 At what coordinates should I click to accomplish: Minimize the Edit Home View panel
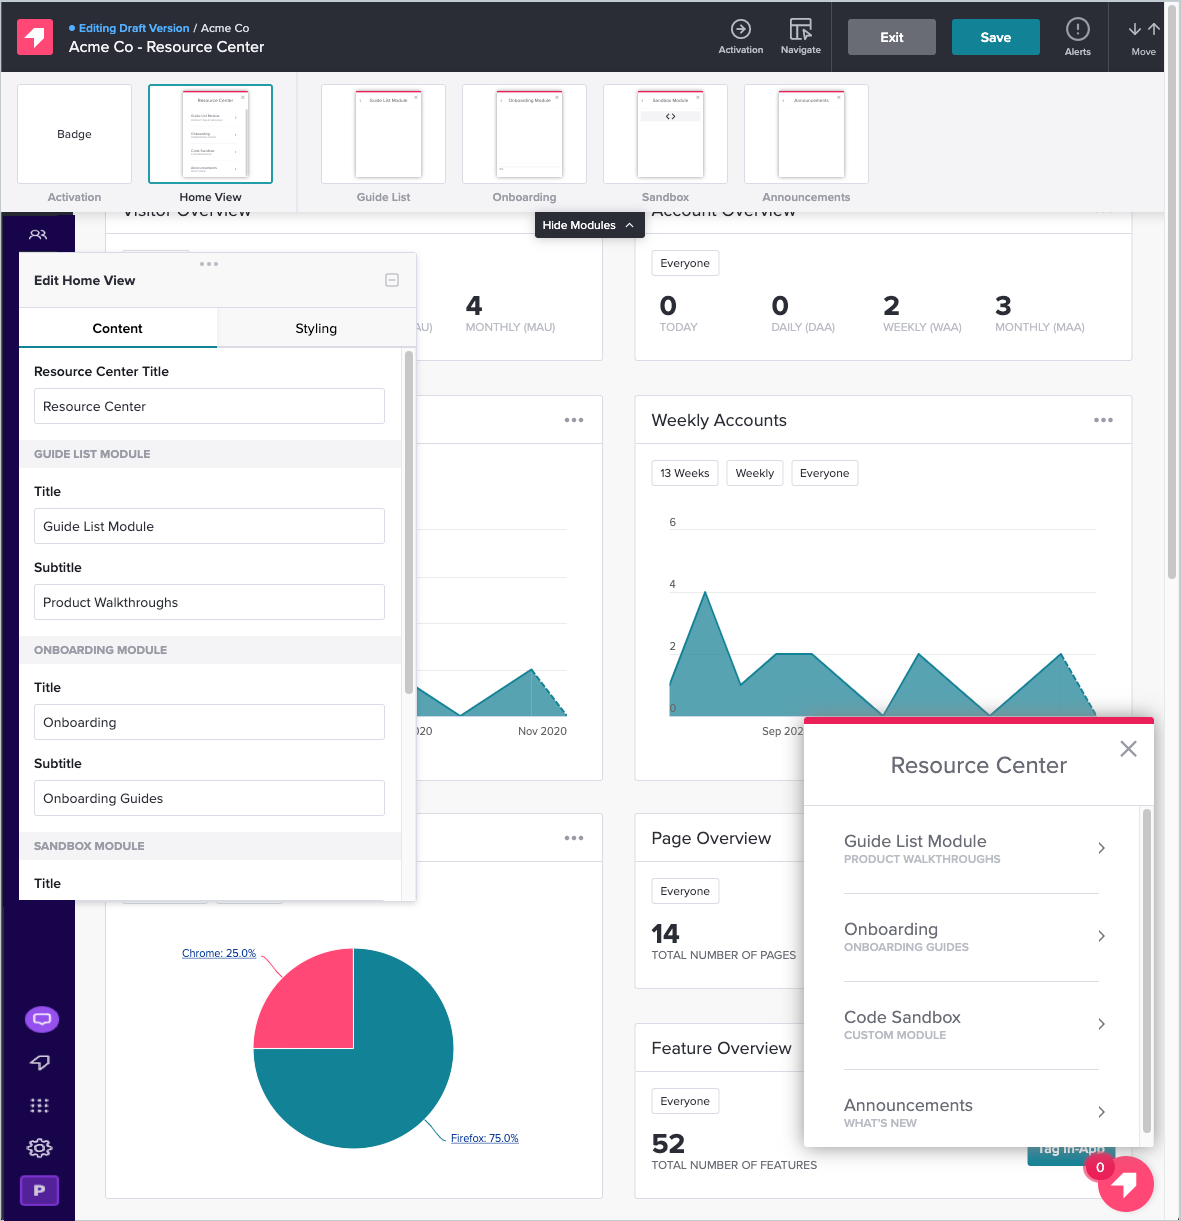tap(392, 280)
